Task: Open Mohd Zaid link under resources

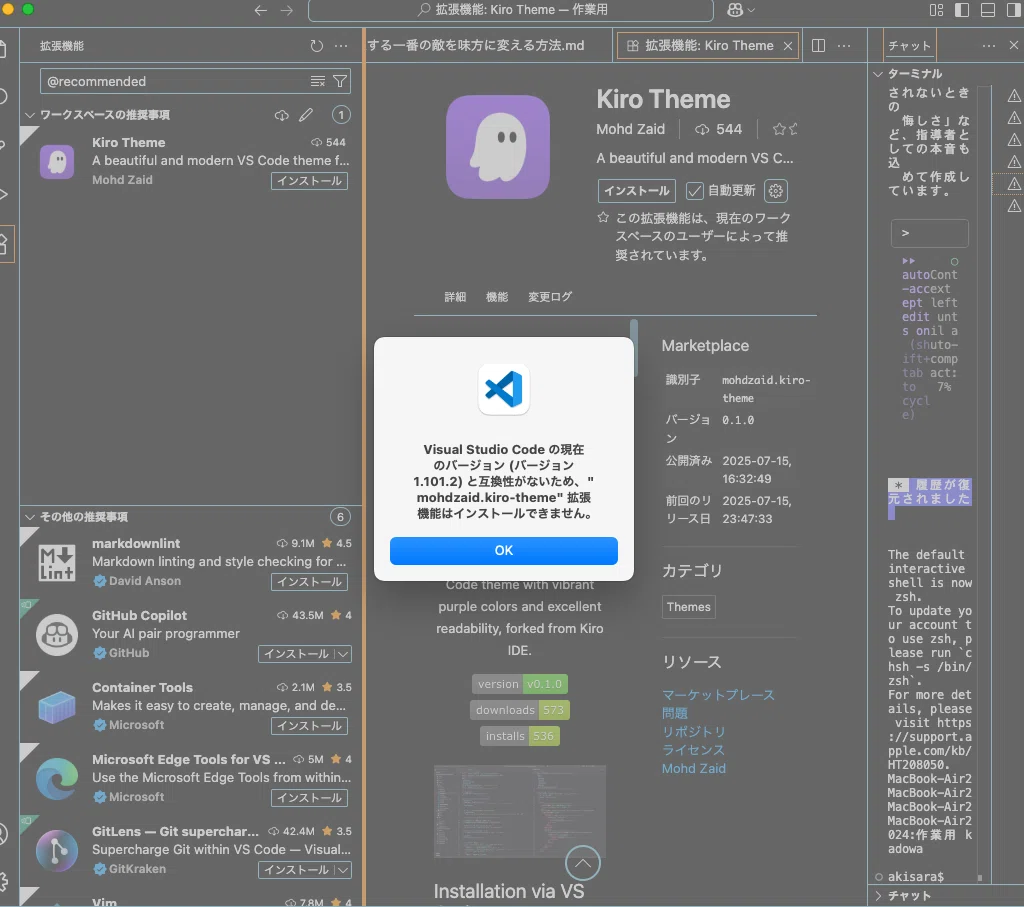Action: 694,769
